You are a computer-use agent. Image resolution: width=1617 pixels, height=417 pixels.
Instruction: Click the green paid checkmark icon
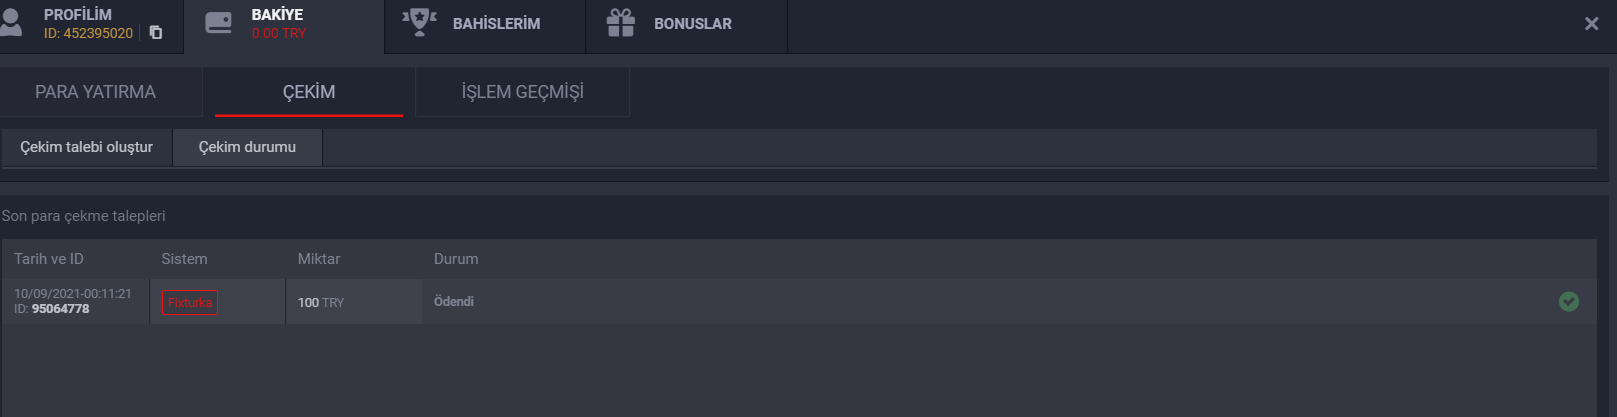point(1569,301)
